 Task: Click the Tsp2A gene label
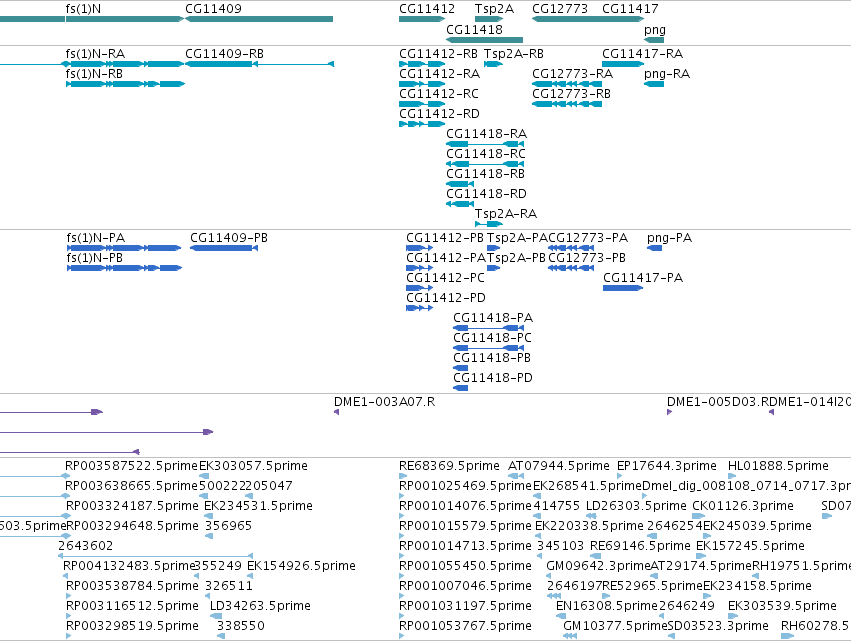click(494, 9)
